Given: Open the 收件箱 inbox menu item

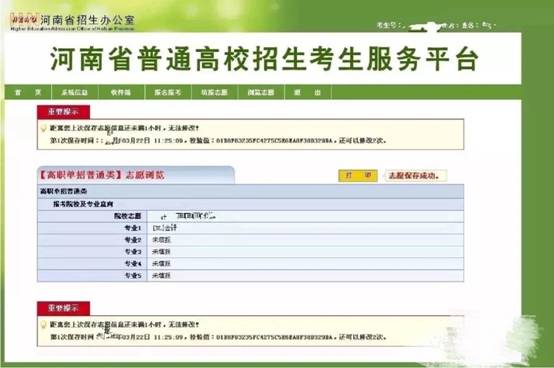Looking at the screenshot, I should pos(121,93).
